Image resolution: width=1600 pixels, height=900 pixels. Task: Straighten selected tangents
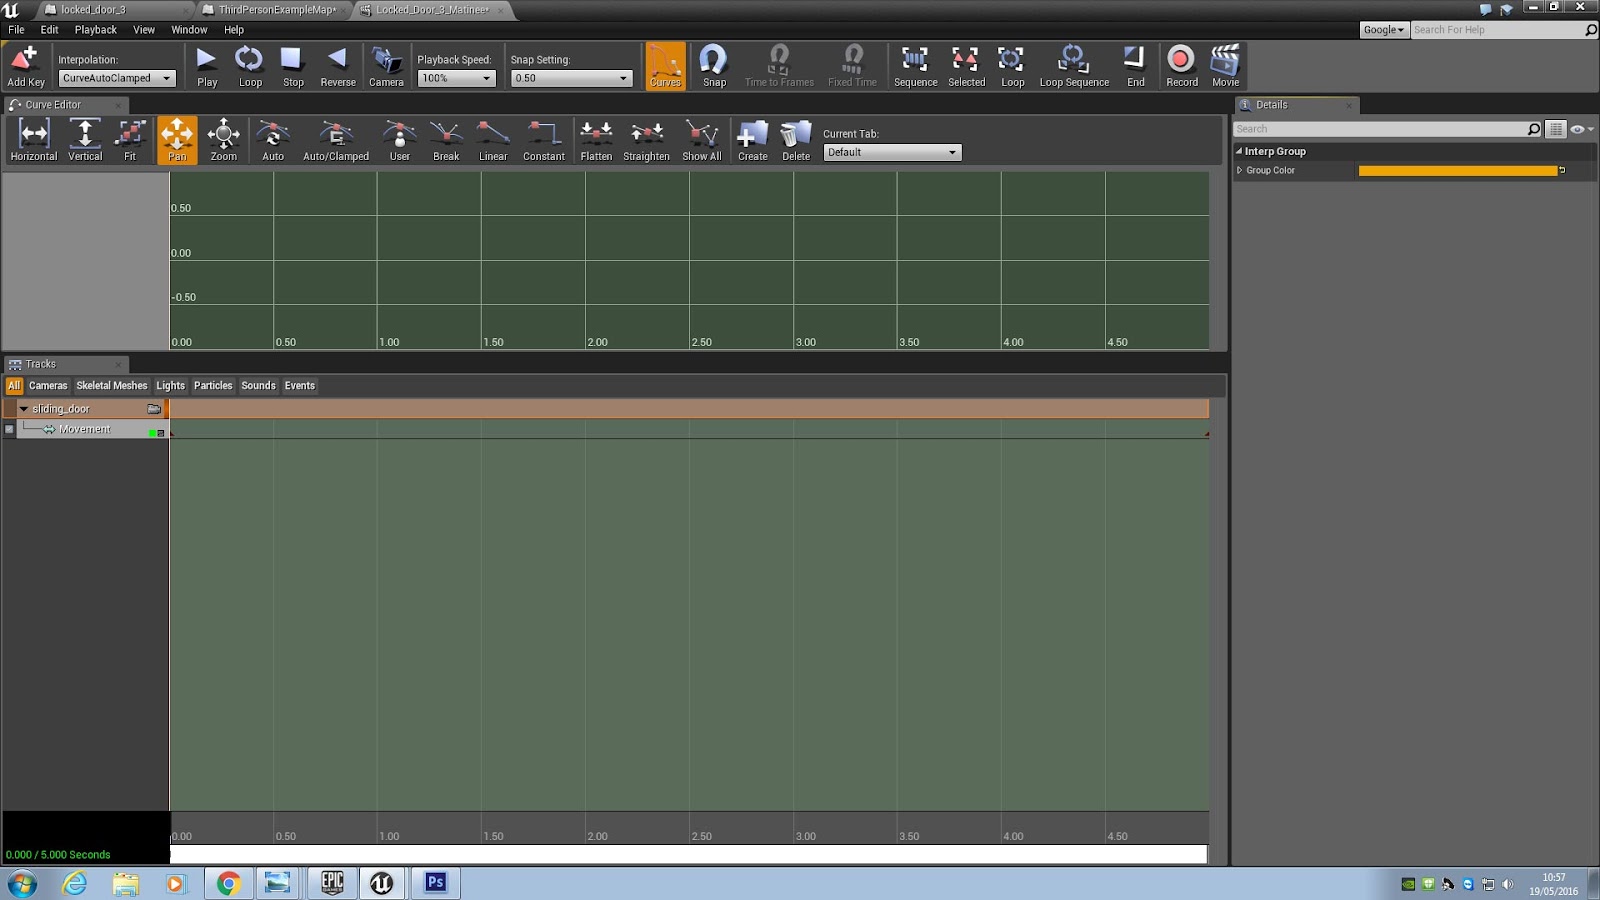point(647,140)
